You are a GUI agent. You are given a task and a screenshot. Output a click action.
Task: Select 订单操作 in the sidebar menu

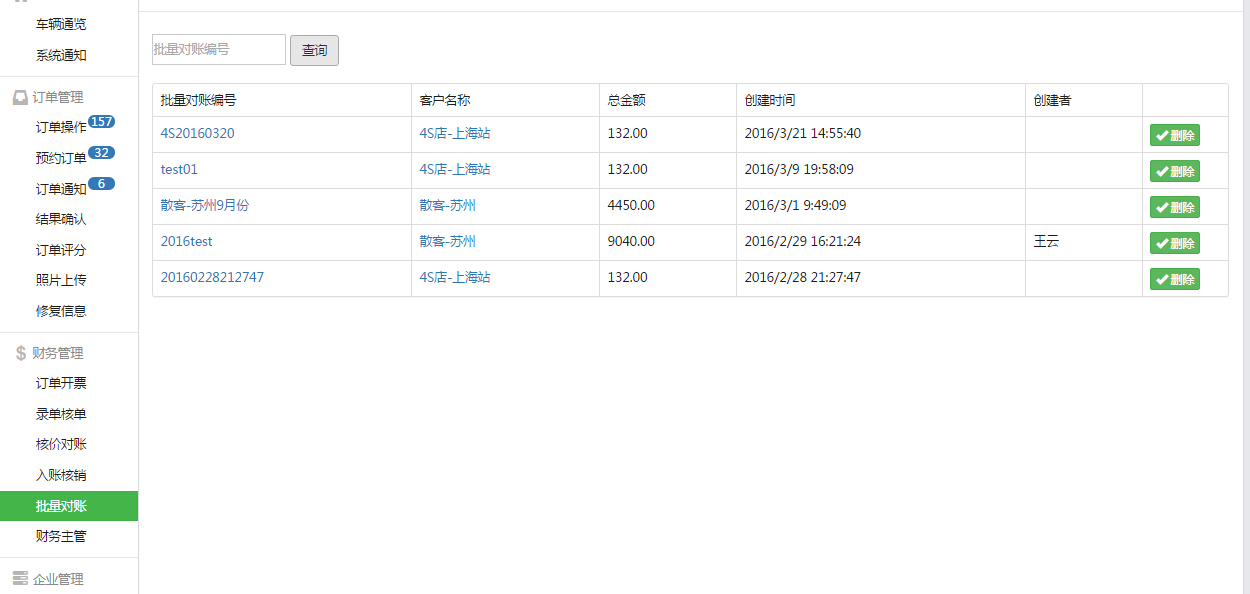click(x=61, y=127)
